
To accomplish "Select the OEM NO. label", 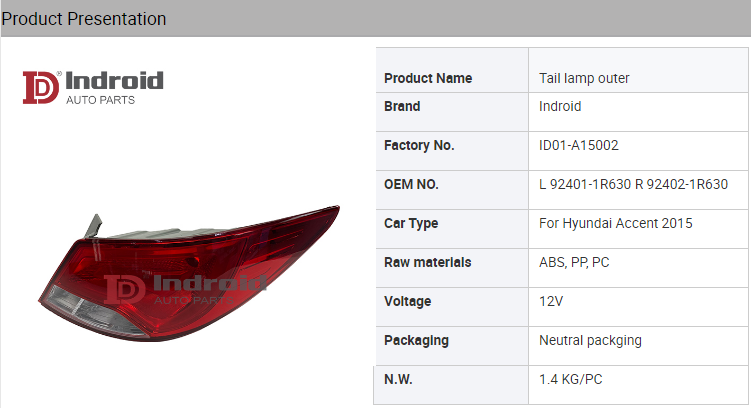I will 411,184.
